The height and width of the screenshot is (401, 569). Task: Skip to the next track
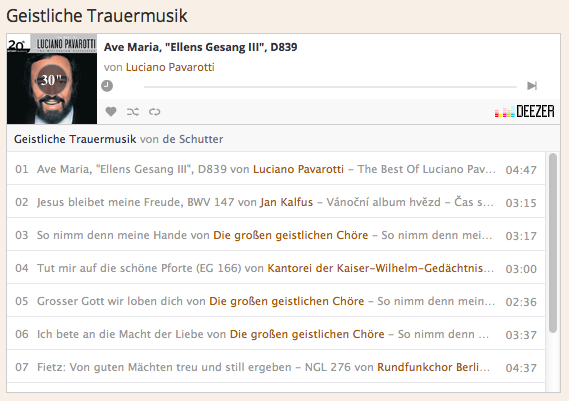point(532,86)
